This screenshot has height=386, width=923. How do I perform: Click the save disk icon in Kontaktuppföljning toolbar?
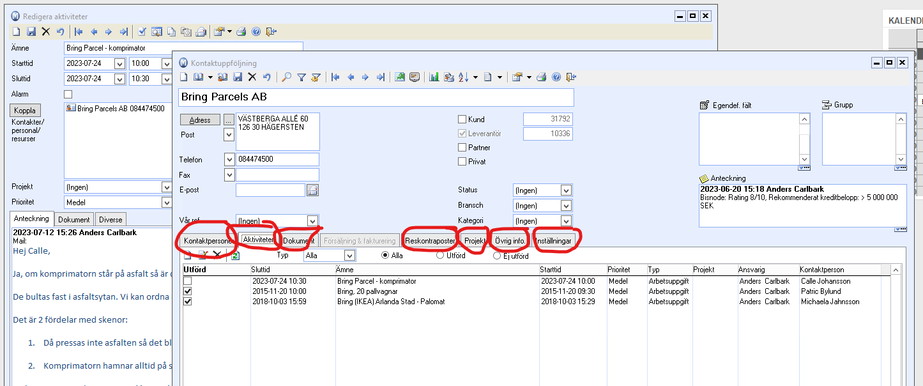click(238, 76)
